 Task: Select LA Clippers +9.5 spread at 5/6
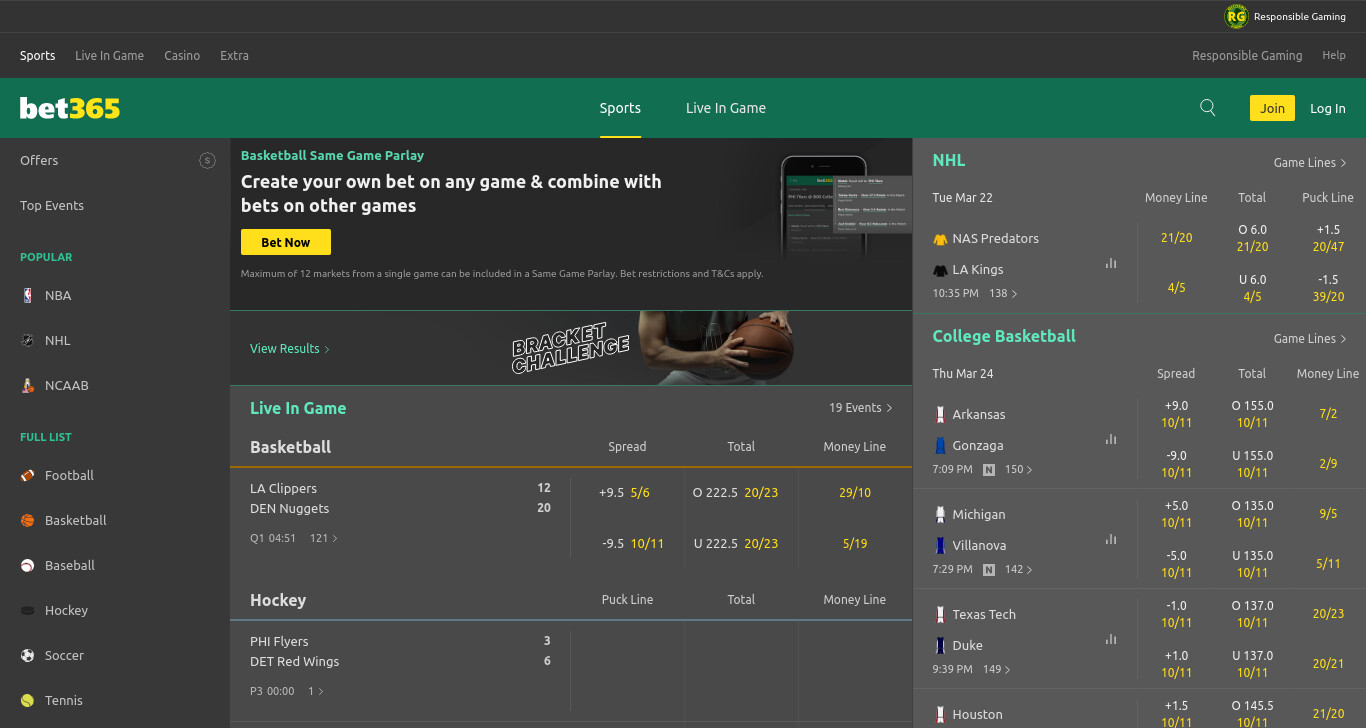tap(627, 492)
